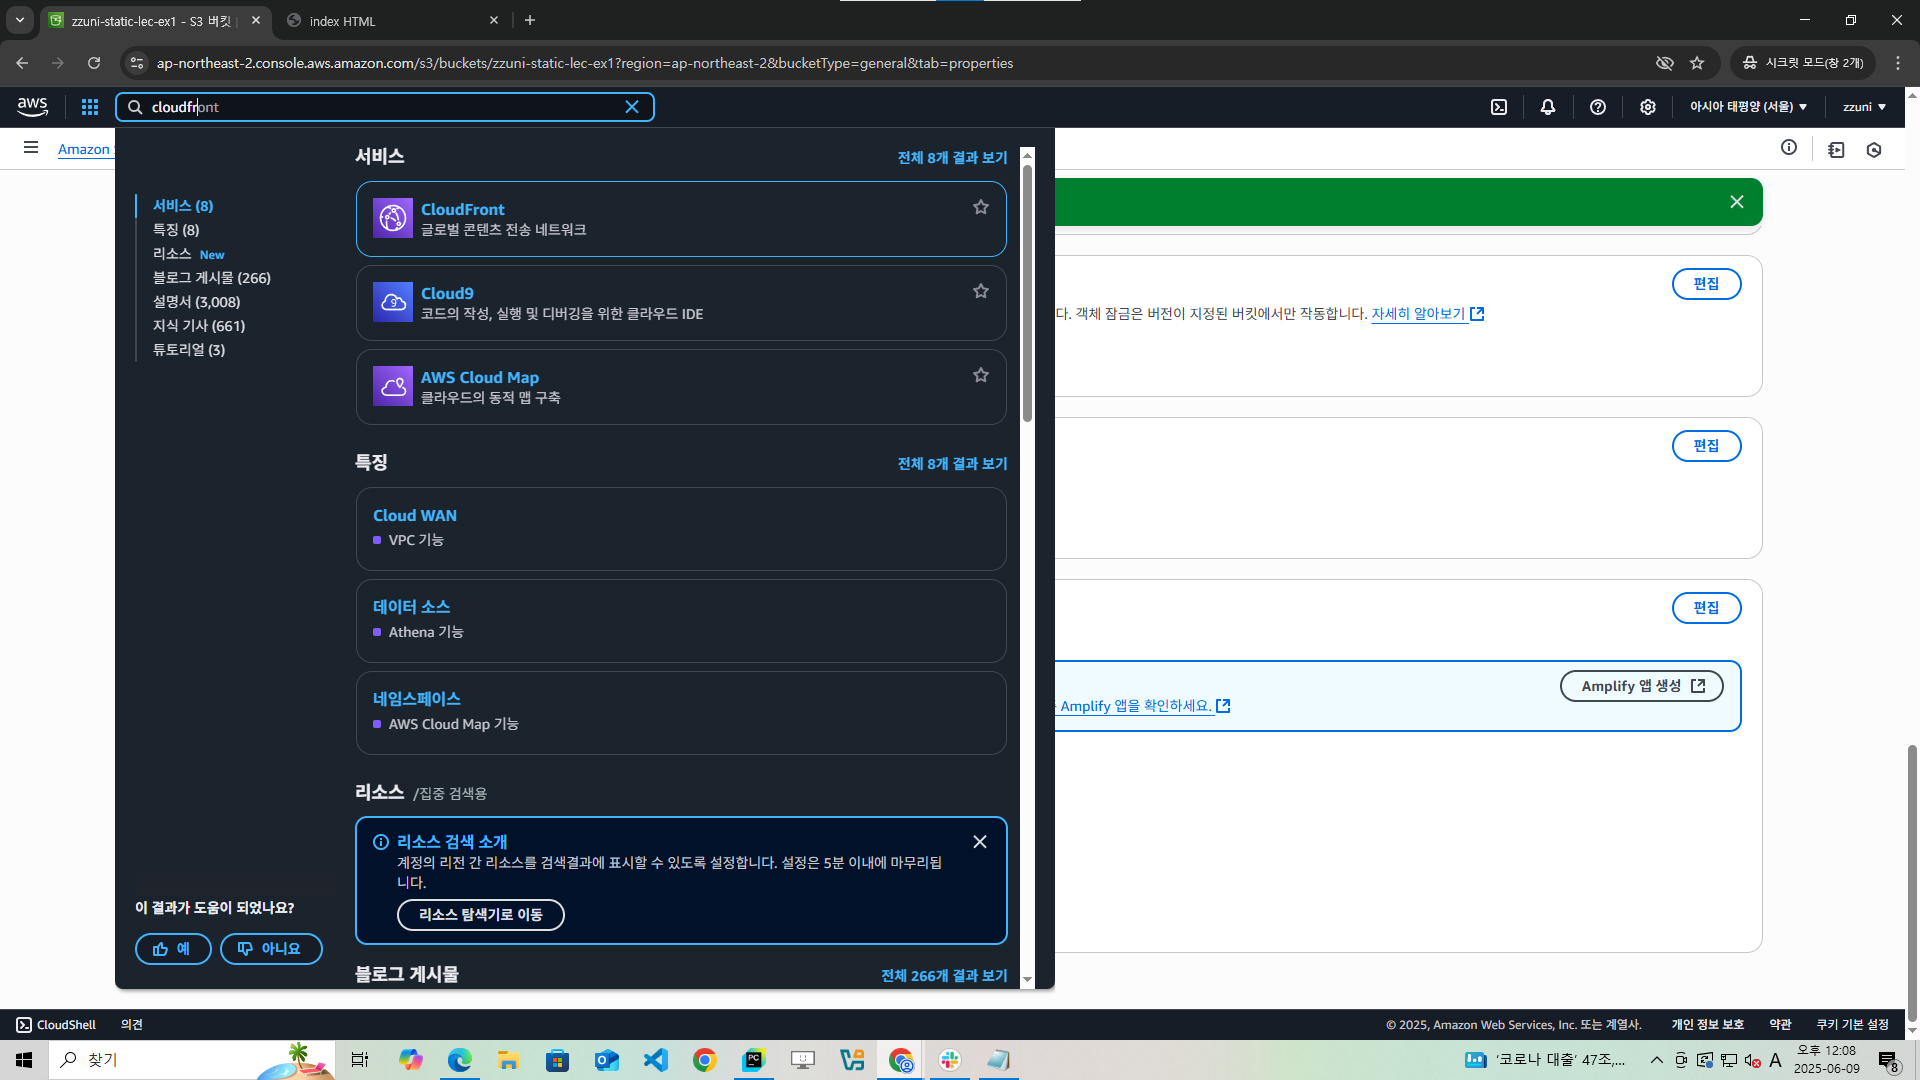Open the browser tab list chevron
This screenshot has width=1920, height=1080.
coord(19,20)
